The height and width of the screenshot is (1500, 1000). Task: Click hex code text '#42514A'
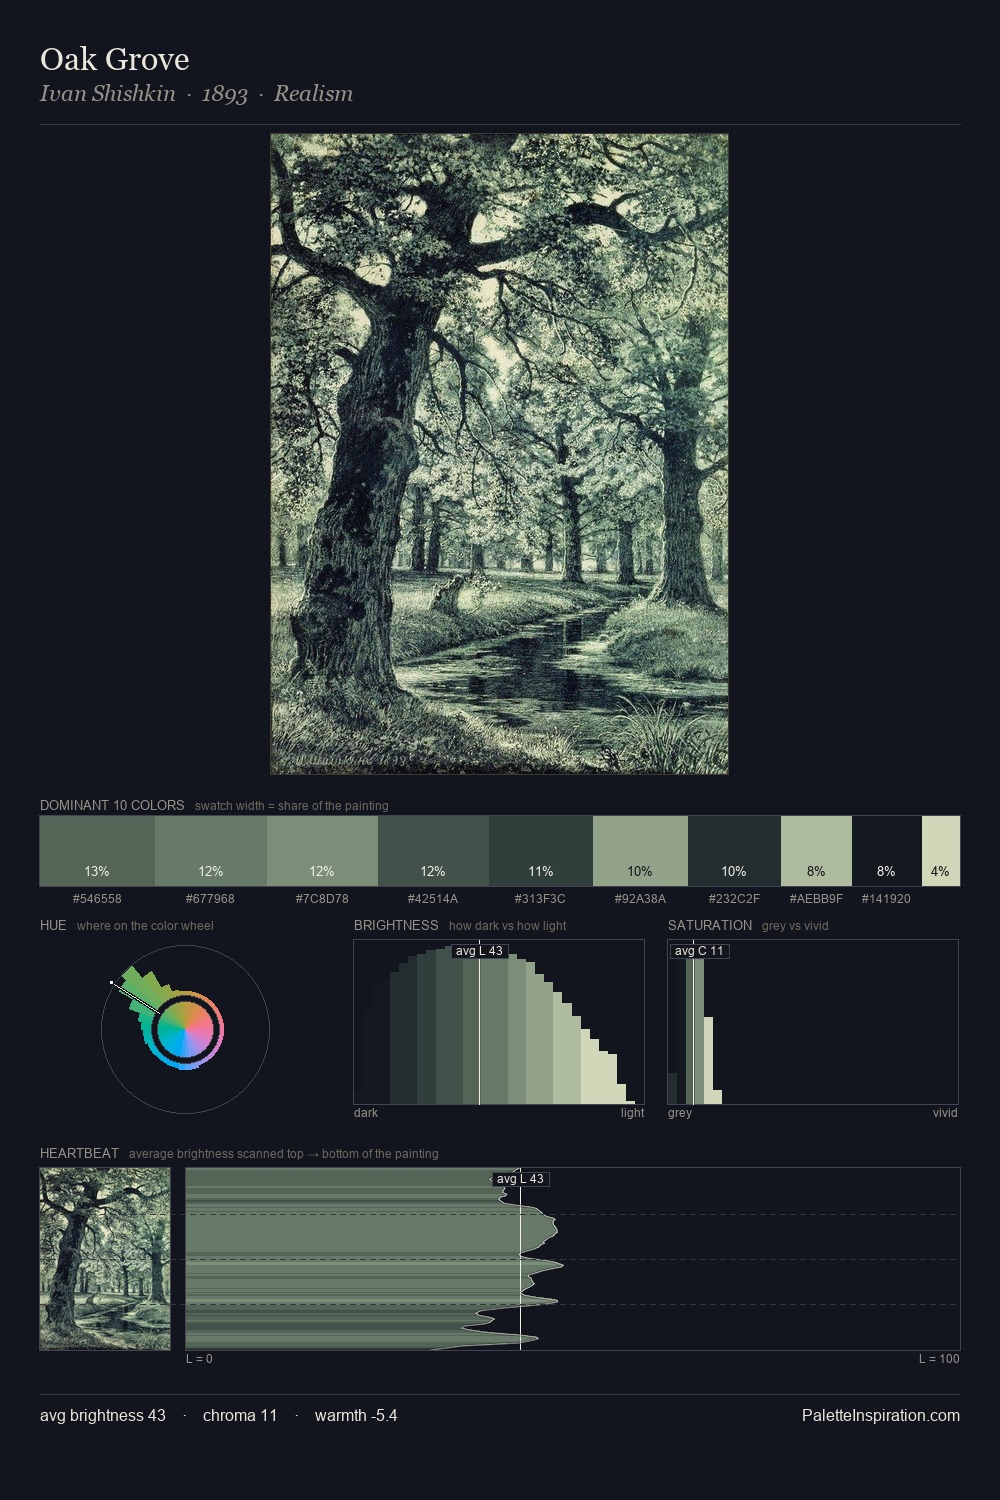pyautogui.click(x=433, y=898)
